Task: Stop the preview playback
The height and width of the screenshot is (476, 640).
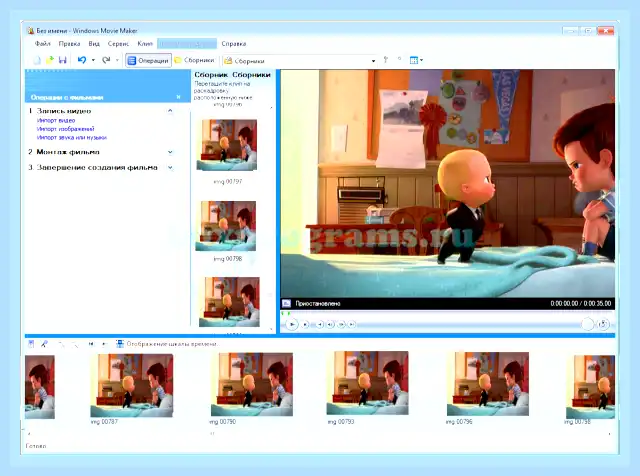Action: [305, 325]
